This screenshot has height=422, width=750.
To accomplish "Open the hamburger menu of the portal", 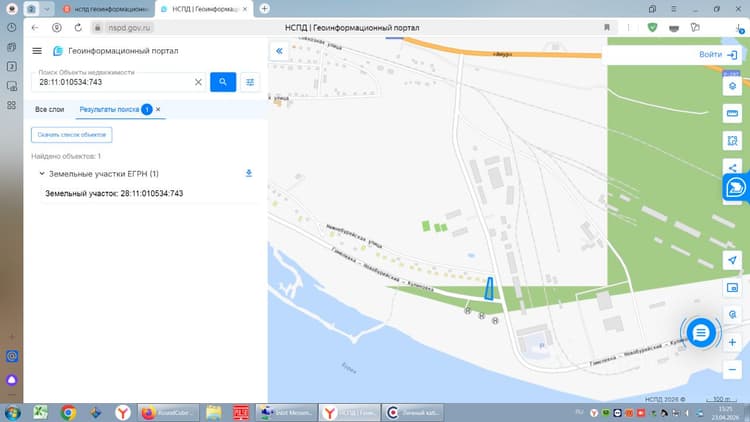I will (37, 51).
